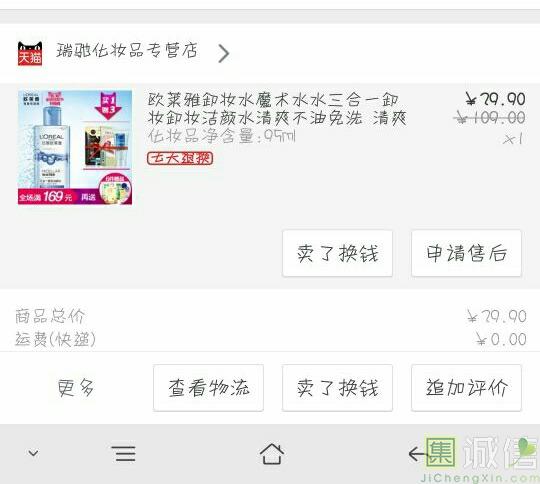Collapse the navigation bar with down chevron

tap(33, 453)
